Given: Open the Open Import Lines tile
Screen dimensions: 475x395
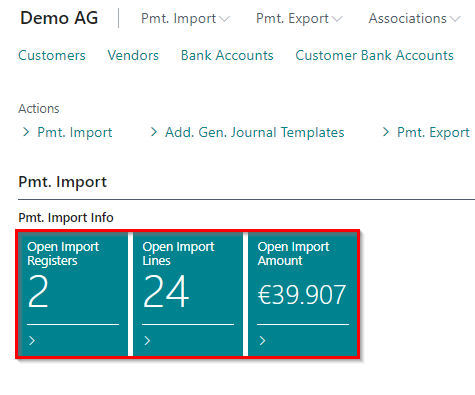Looking at the screenshot, I should pyautogui.click(x=188, y=294).
